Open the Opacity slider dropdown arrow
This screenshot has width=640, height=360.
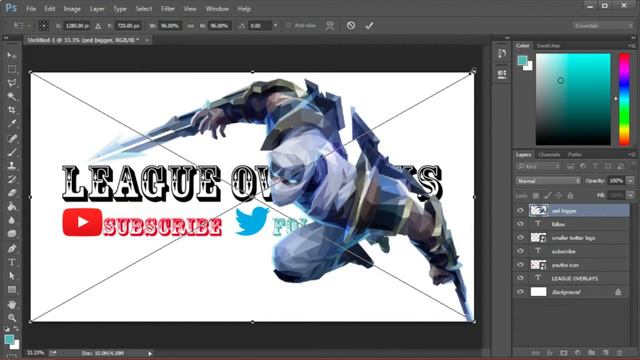click(631, 180)
